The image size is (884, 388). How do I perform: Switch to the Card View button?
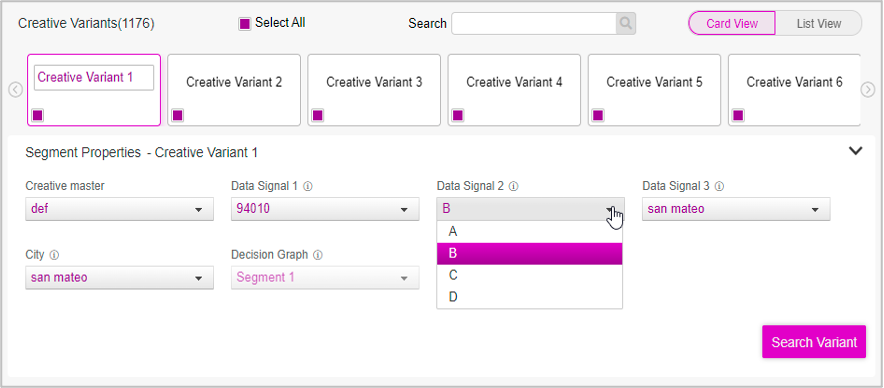coord(732,24)
